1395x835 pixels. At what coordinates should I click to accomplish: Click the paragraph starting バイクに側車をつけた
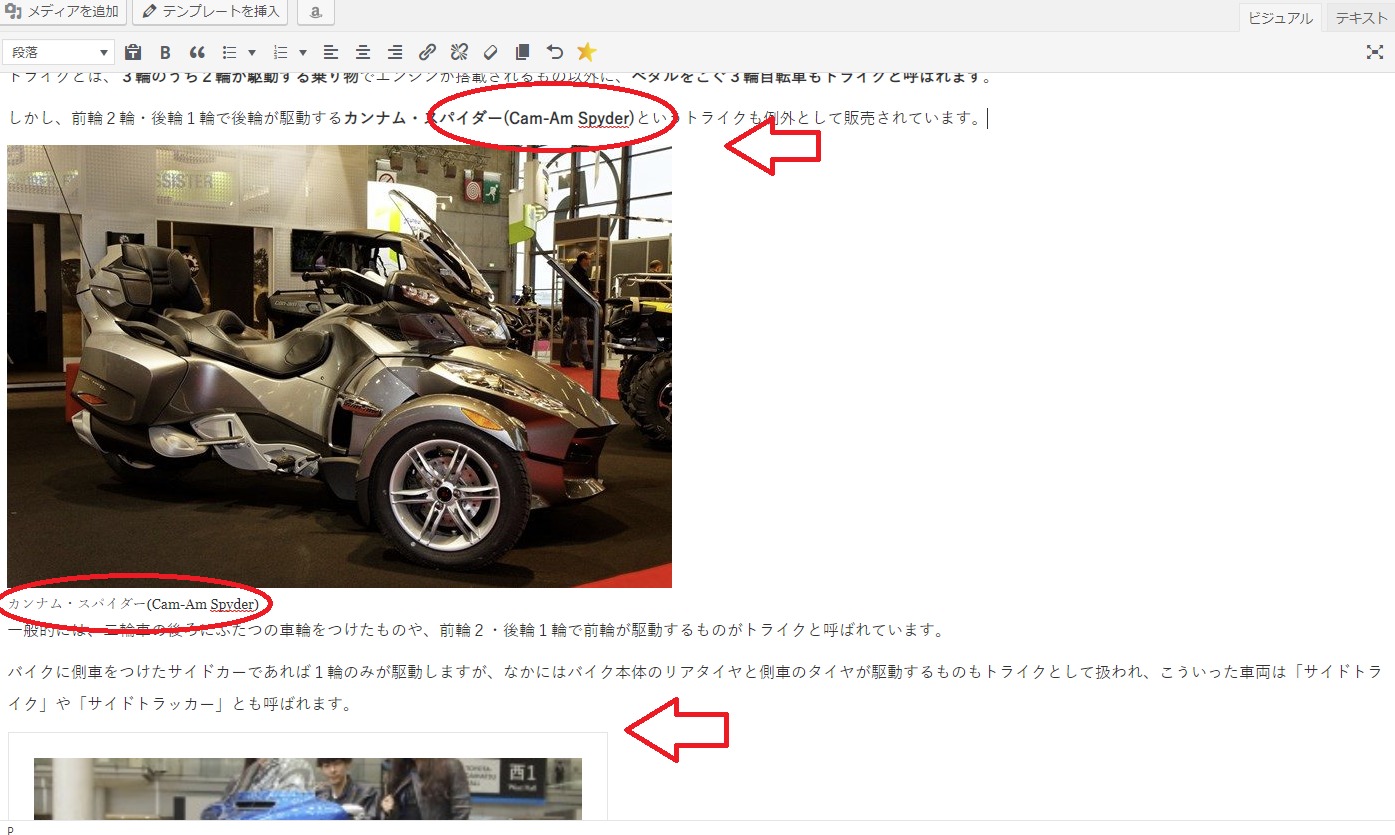coord(694,688)
